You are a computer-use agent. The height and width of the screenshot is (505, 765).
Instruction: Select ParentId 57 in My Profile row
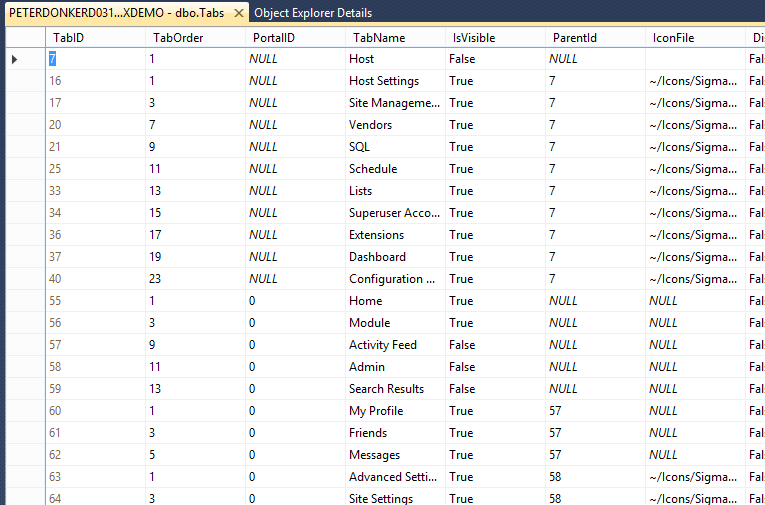pyautogui.click(x=595, y=411)
